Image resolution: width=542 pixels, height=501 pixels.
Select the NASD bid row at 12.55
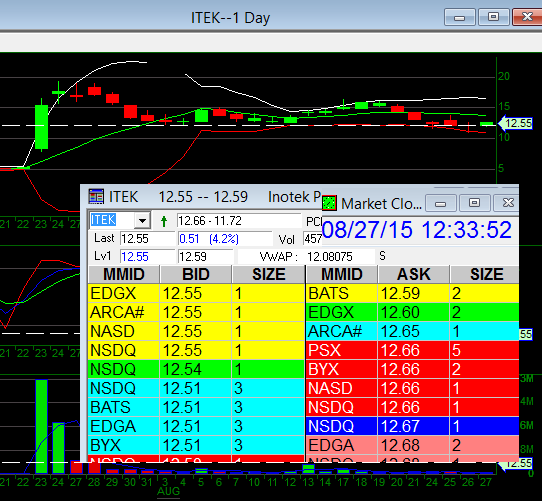click(196, 331)
